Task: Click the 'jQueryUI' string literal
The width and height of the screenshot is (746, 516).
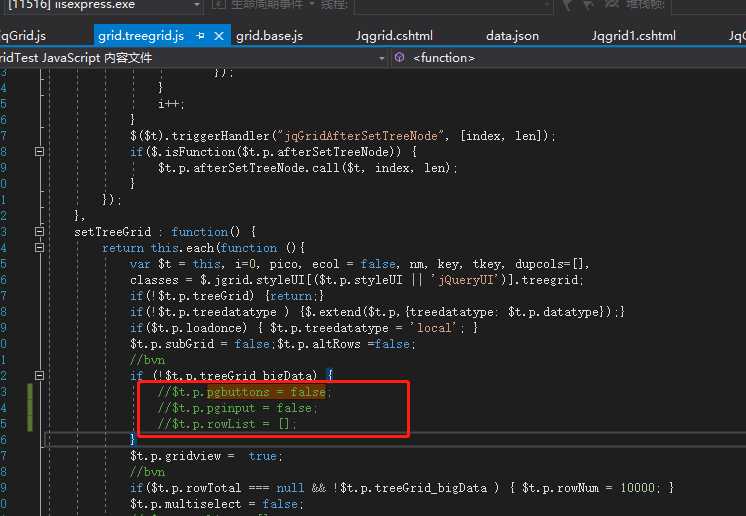Action: click(x=465, y=280)
